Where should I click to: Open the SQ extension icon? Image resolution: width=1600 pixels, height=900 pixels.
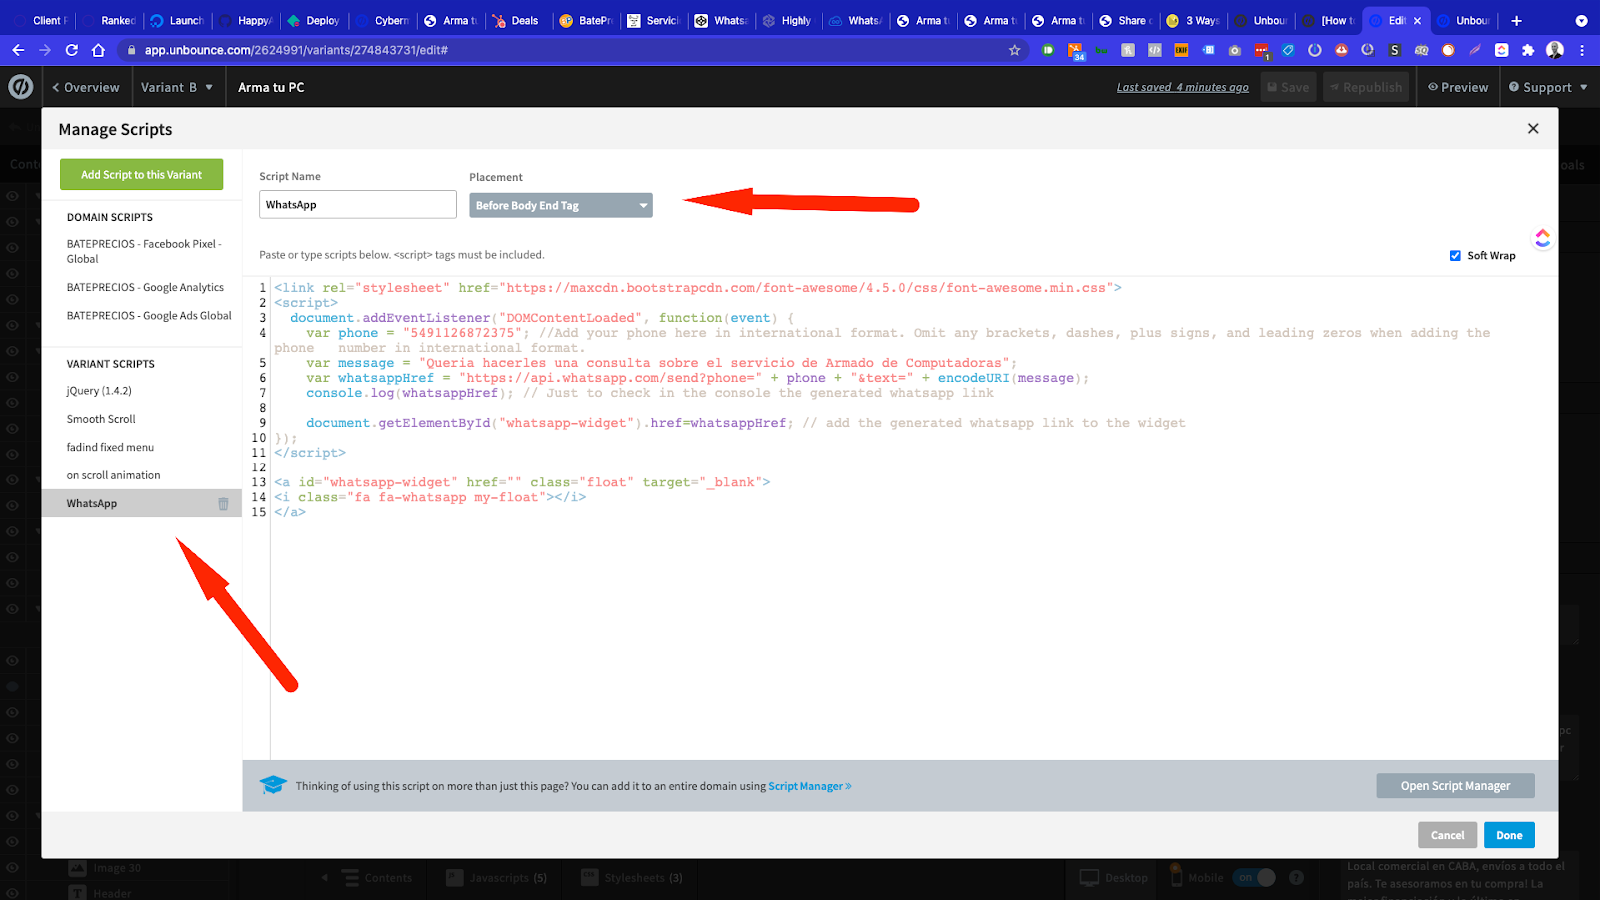tap(1421, 50)
